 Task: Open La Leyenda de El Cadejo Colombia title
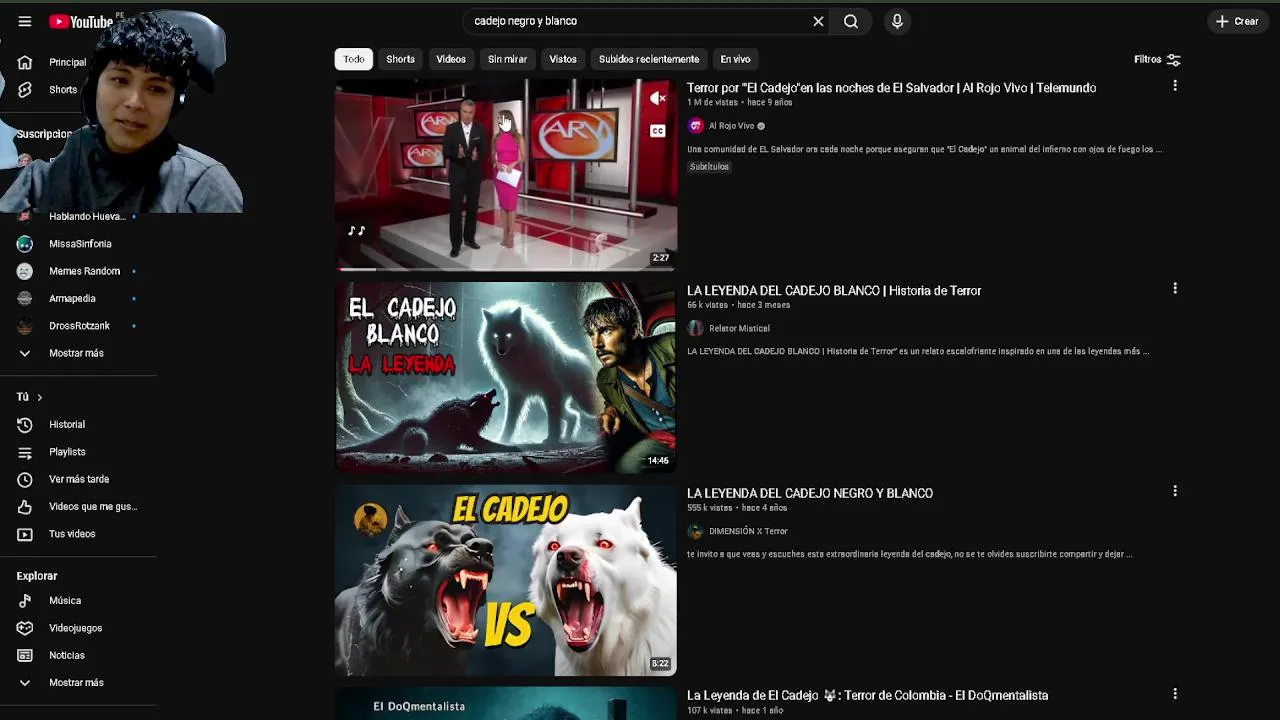pyautogui.click(x=867, y=695)
